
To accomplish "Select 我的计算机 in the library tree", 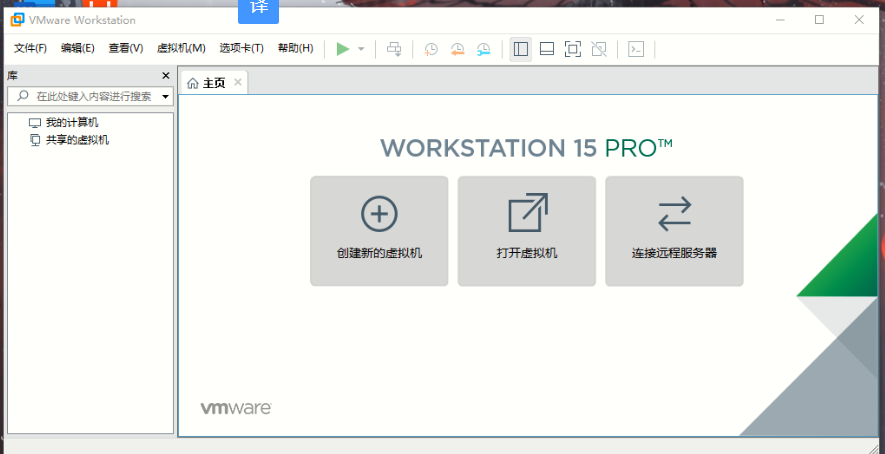I will click(72, 123).
